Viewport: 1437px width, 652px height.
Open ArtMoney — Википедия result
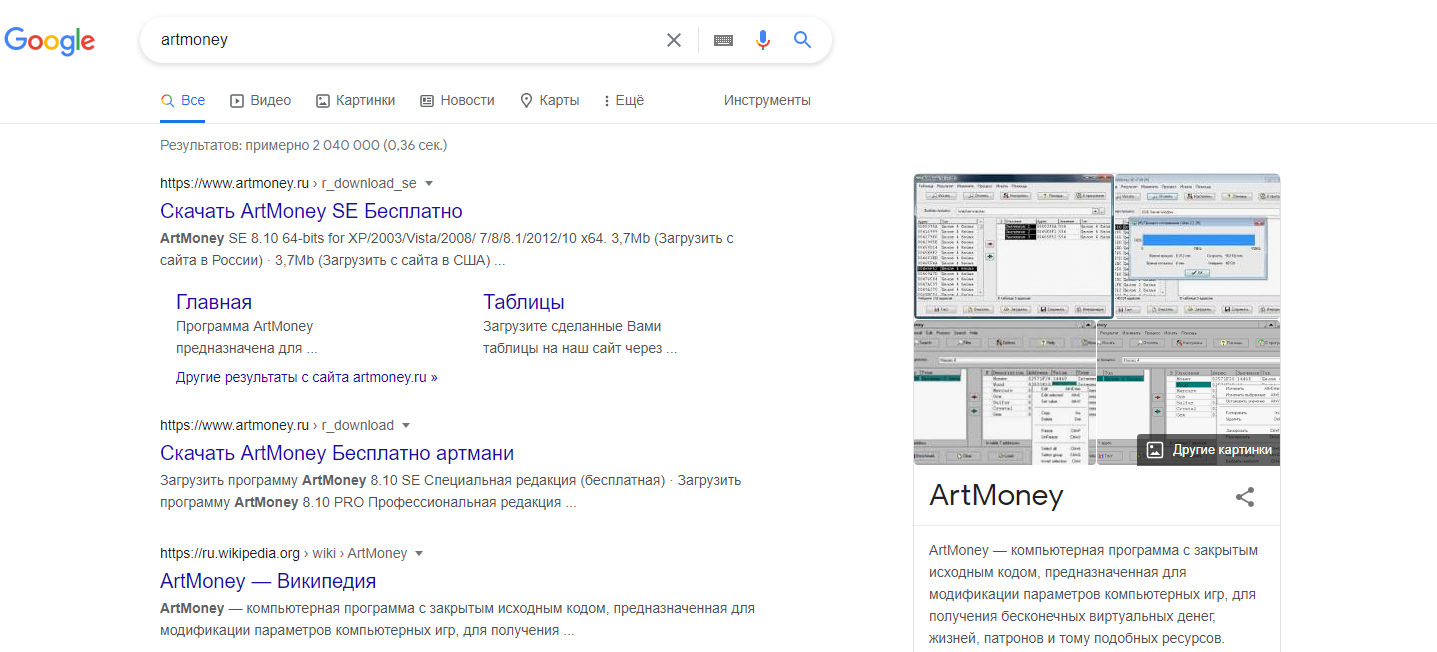(x=268, y=581)
